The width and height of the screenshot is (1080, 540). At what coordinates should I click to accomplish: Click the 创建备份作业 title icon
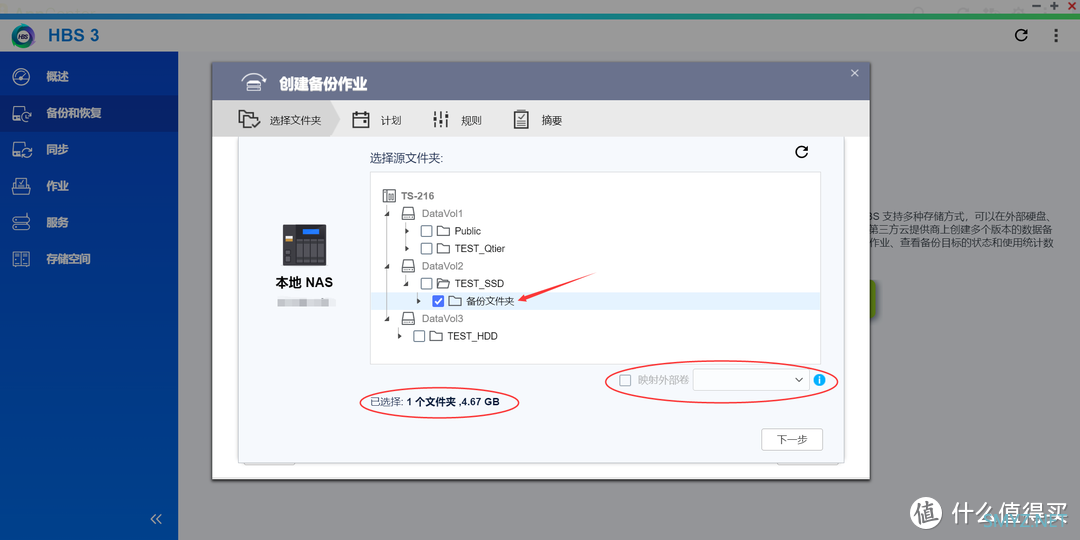254,83
